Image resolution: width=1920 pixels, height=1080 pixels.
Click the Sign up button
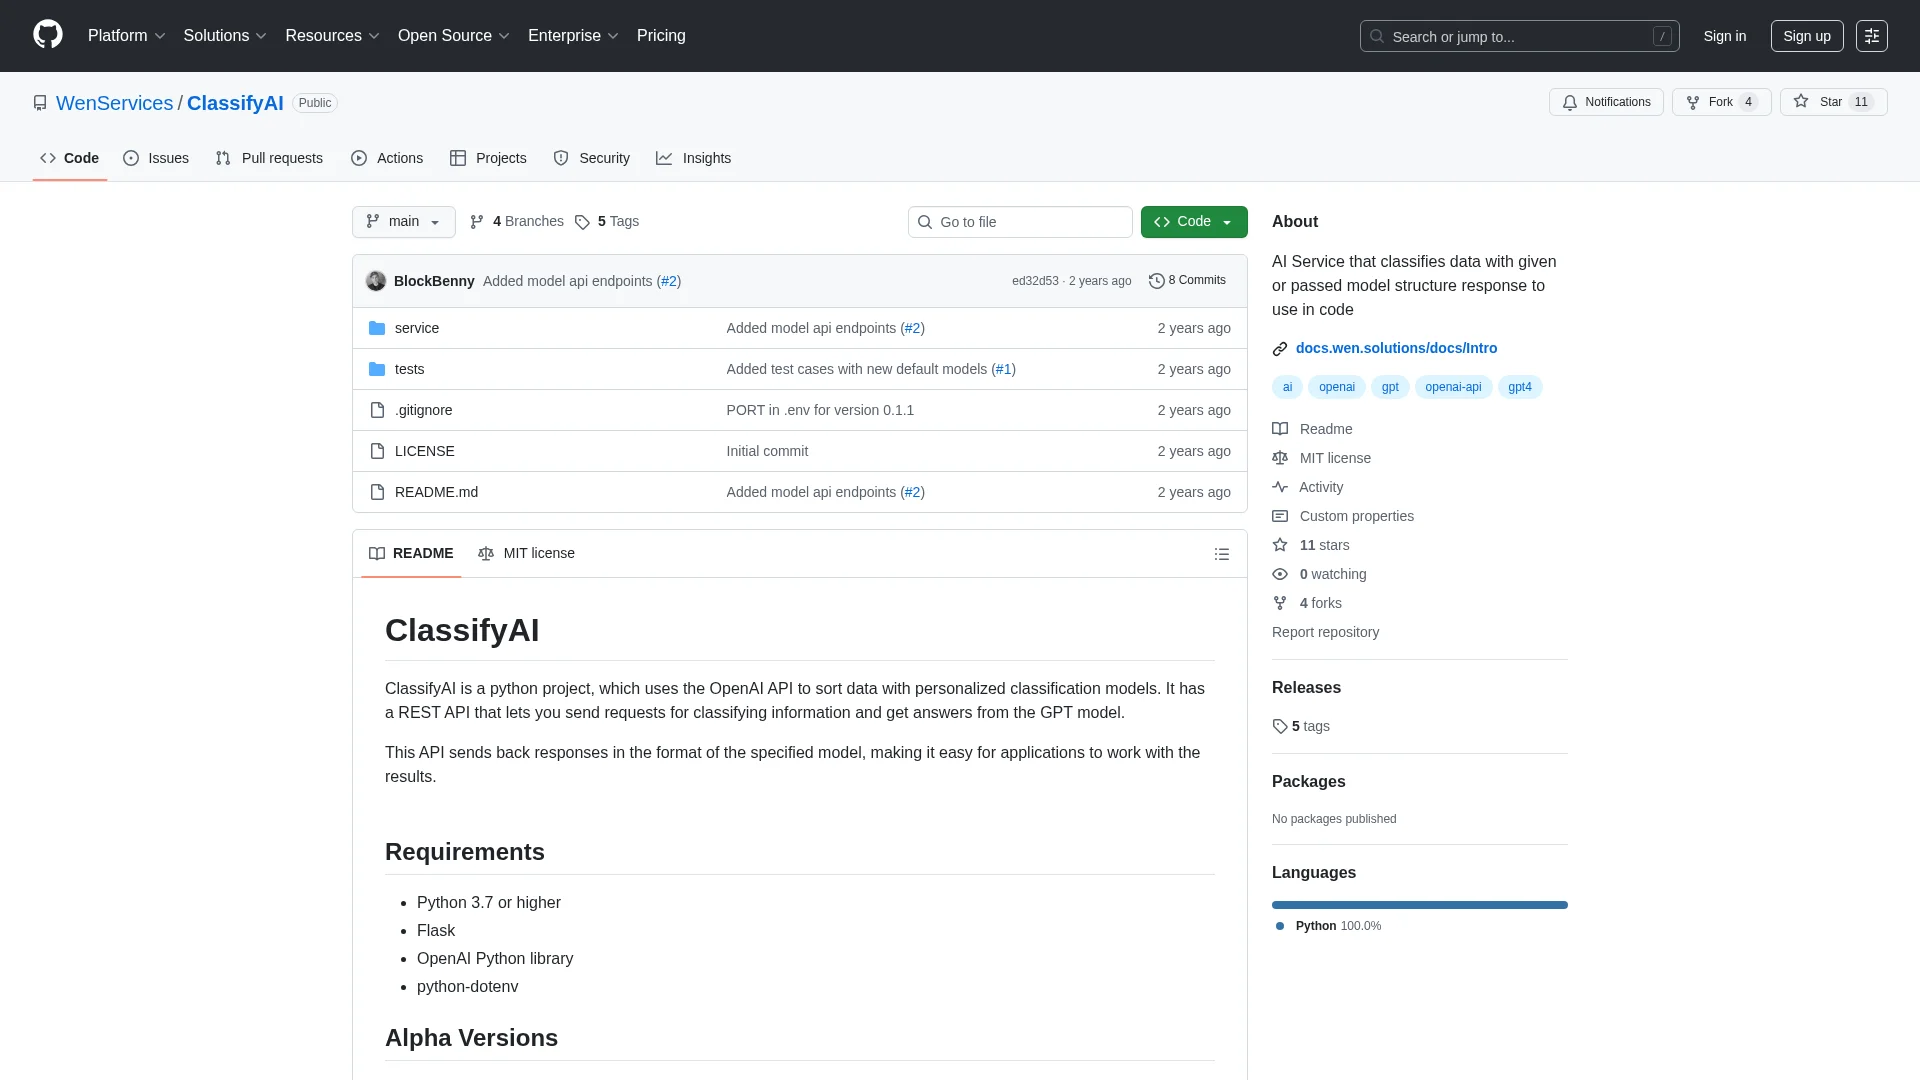[x=1806, y=36]
